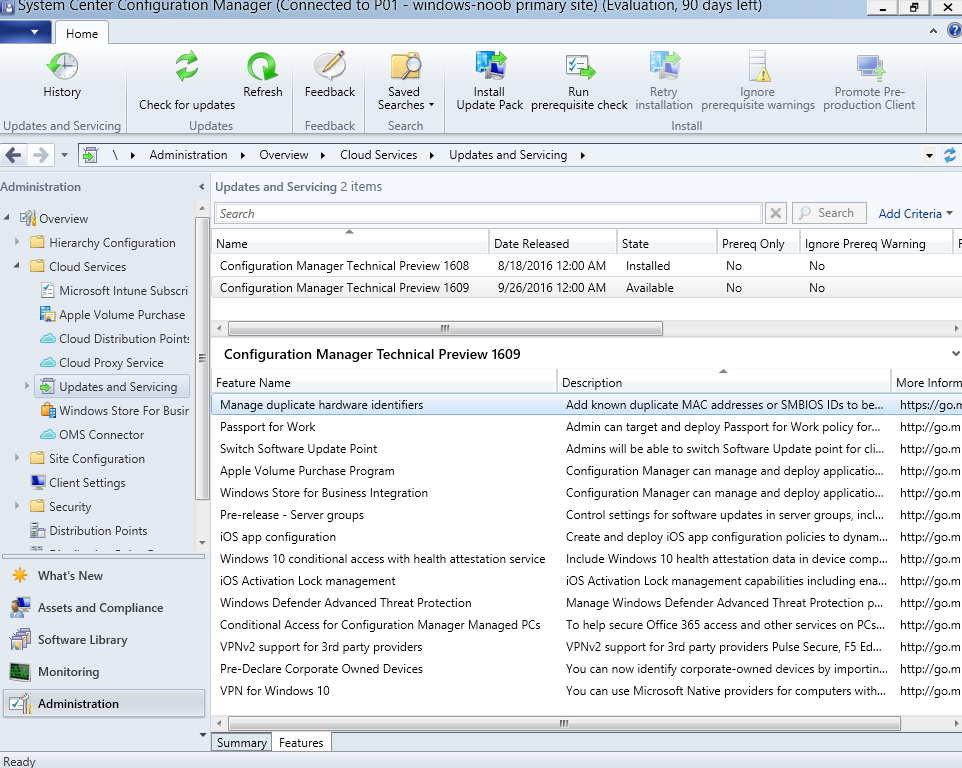Clear the search box
The height and width of the screenshot is (768, 962).
775,213
